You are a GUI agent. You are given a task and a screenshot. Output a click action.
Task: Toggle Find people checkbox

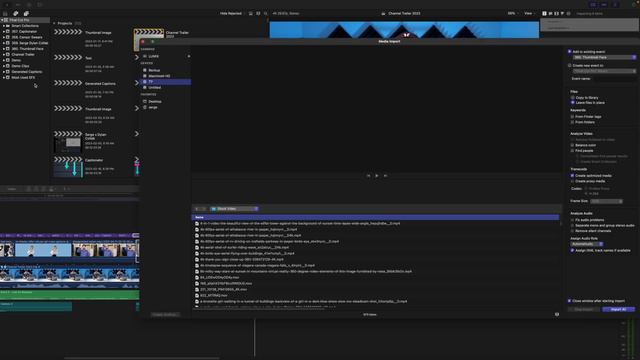[x=572, y=151]
